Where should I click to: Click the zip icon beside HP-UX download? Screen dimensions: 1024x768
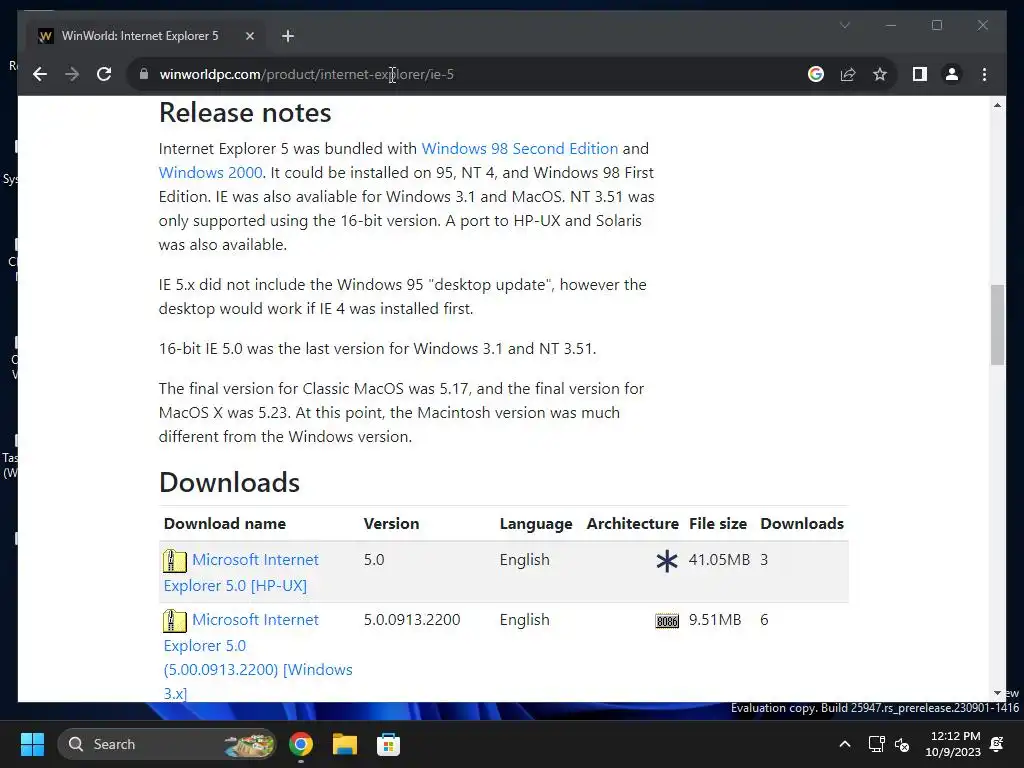pos(174,561)
